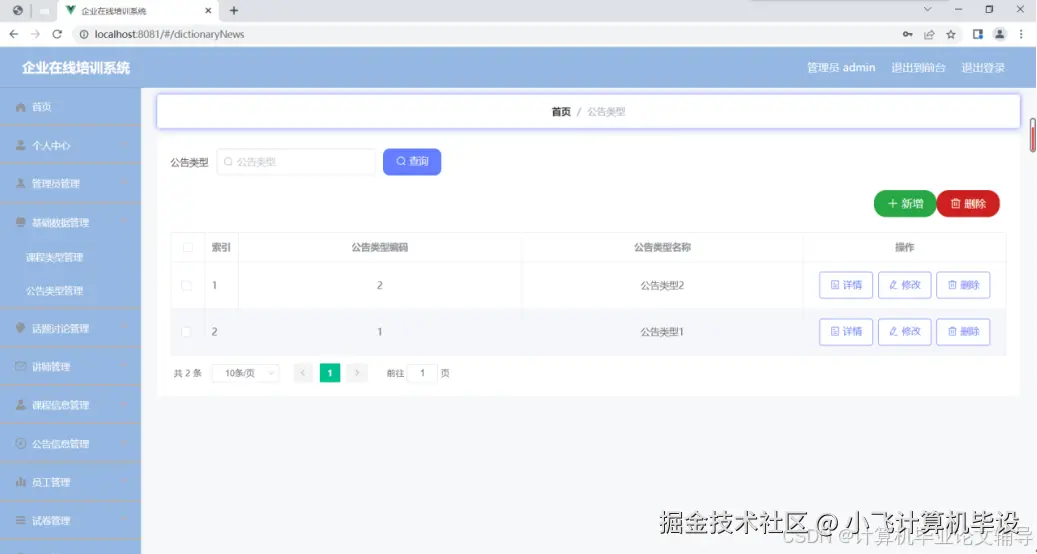Click 详情 for 公告类型1 row

846,331
